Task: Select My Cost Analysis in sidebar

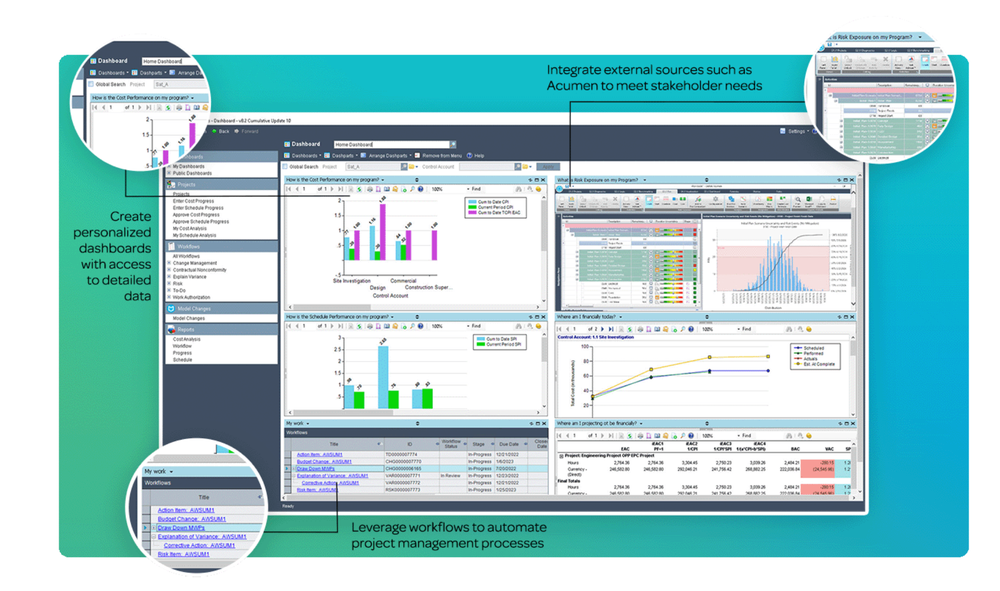Action: [x=190, y=228]
